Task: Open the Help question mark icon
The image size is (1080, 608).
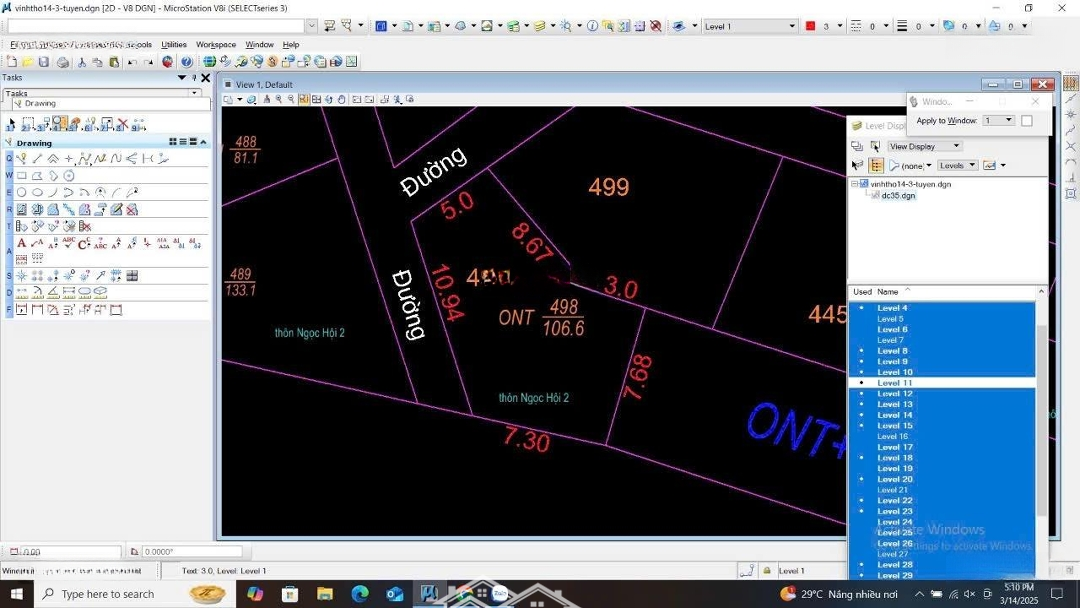Action: 186,62
